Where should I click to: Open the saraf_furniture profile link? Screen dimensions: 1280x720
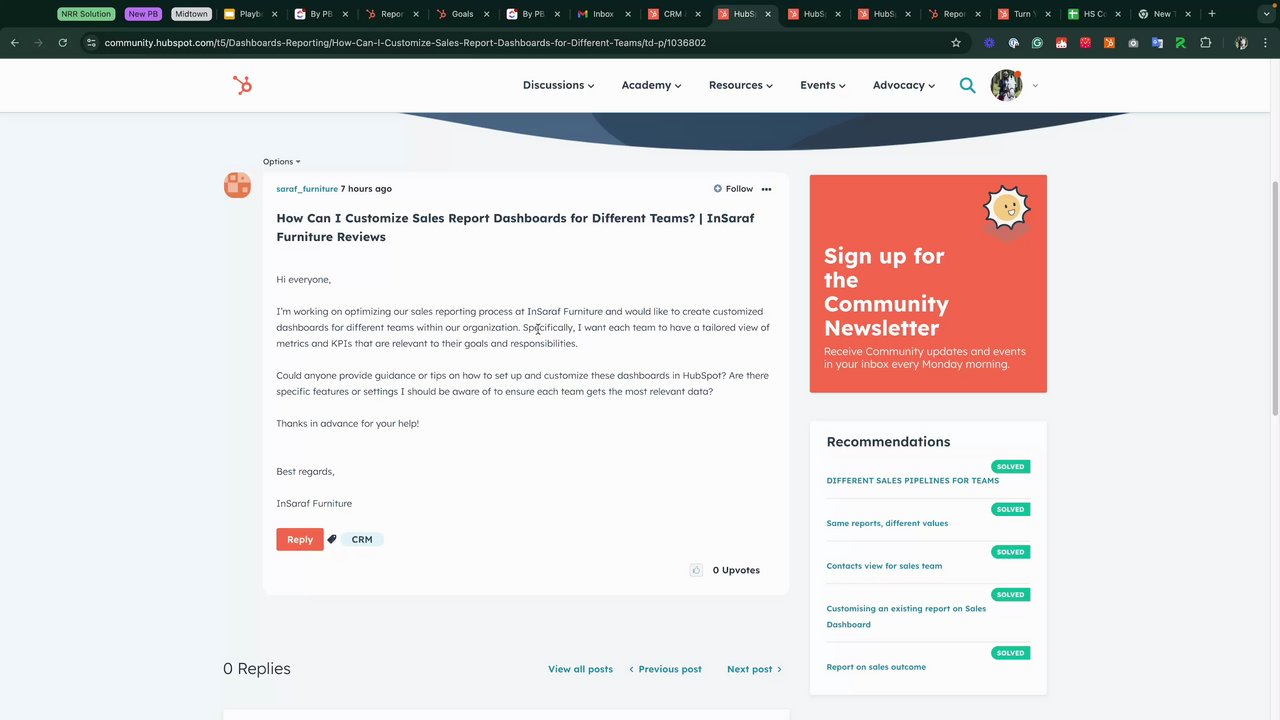click(x=307, y=189)
